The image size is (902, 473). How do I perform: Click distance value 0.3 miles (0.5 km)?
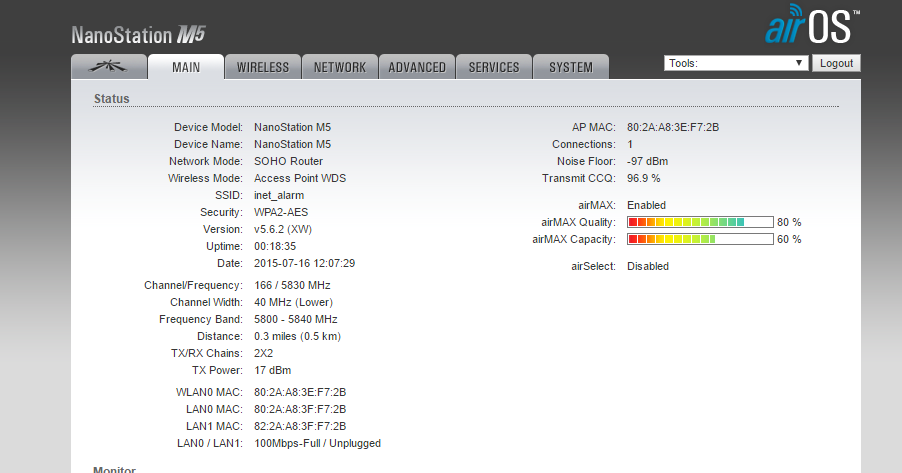click(x=297, y=337)
